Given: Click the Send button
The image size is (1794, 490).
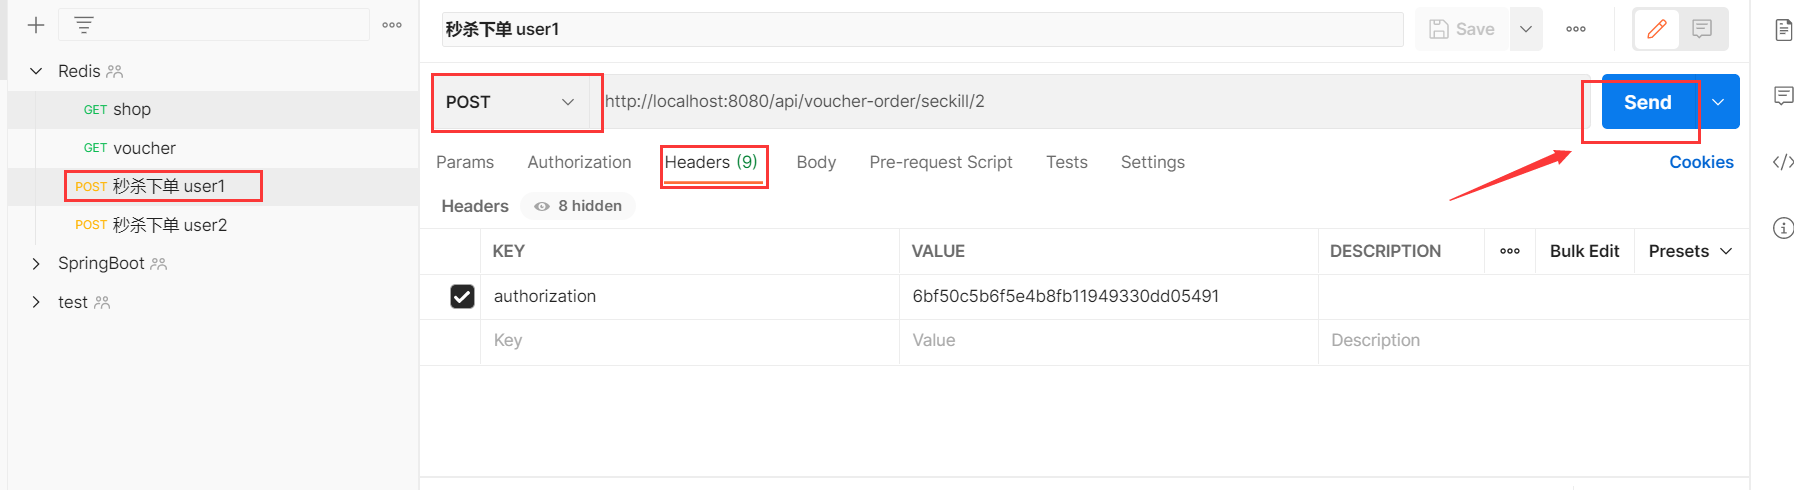Looking at the screenshot, I should click(x=1647, y=102).
